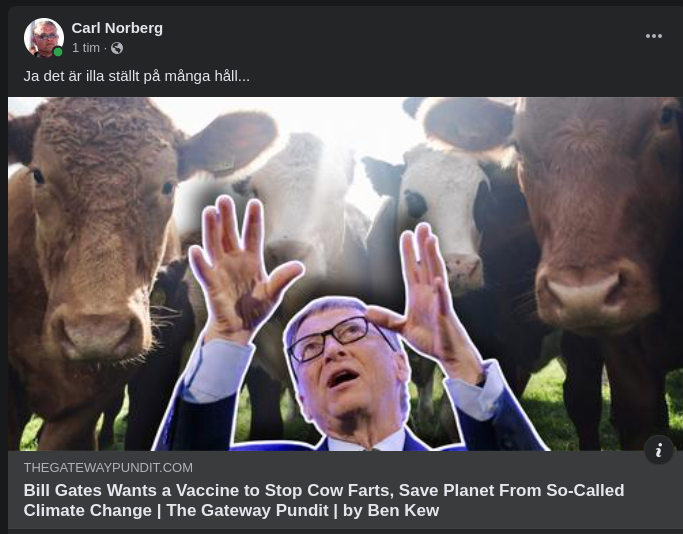Click the brown cow's nose on left
683x534 pixels.
click(x=98, y=332)
